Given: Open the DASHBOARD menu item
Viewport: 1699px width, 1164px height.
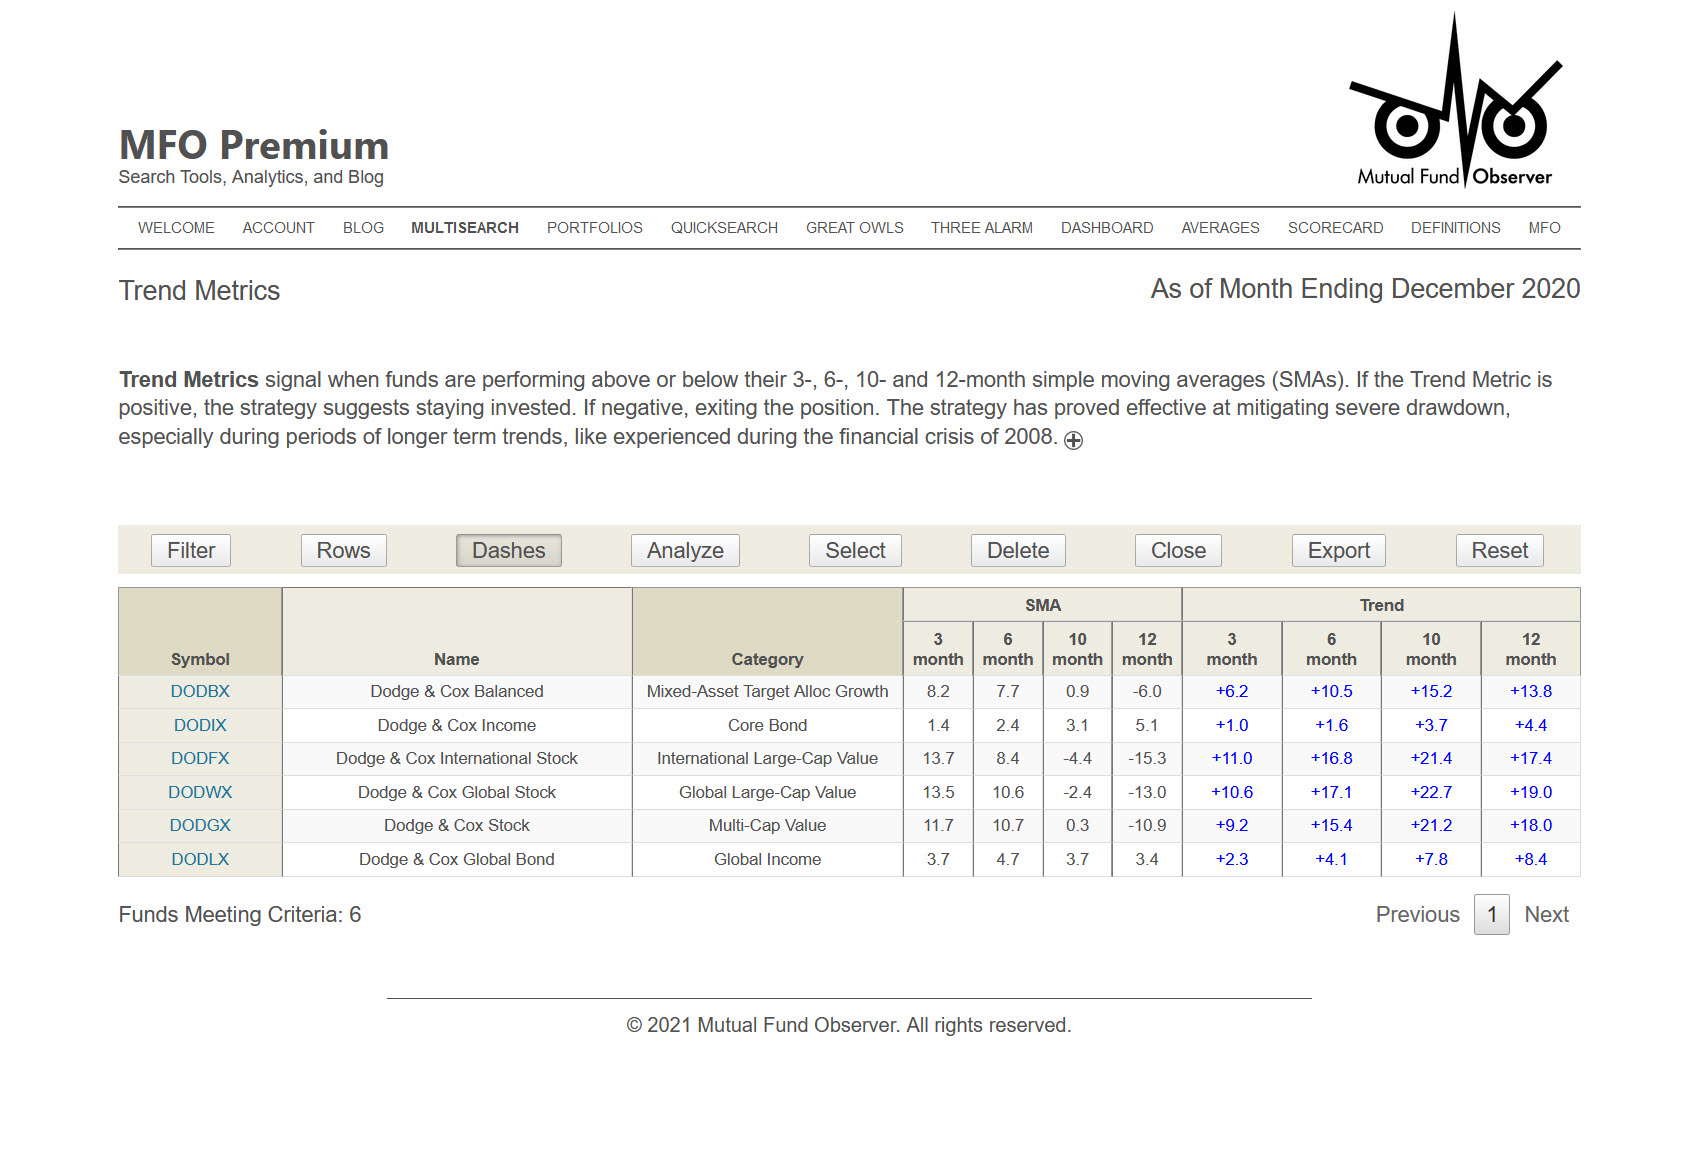Looking at the screenshot, I should coord(1107,228).
